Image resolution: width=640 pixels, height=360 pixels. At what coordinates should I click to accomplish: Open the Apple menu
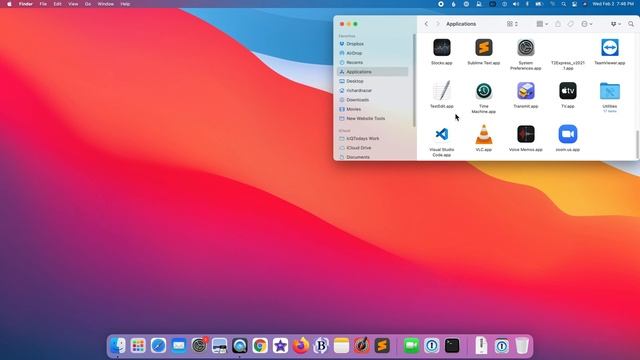tap(9, 4)
